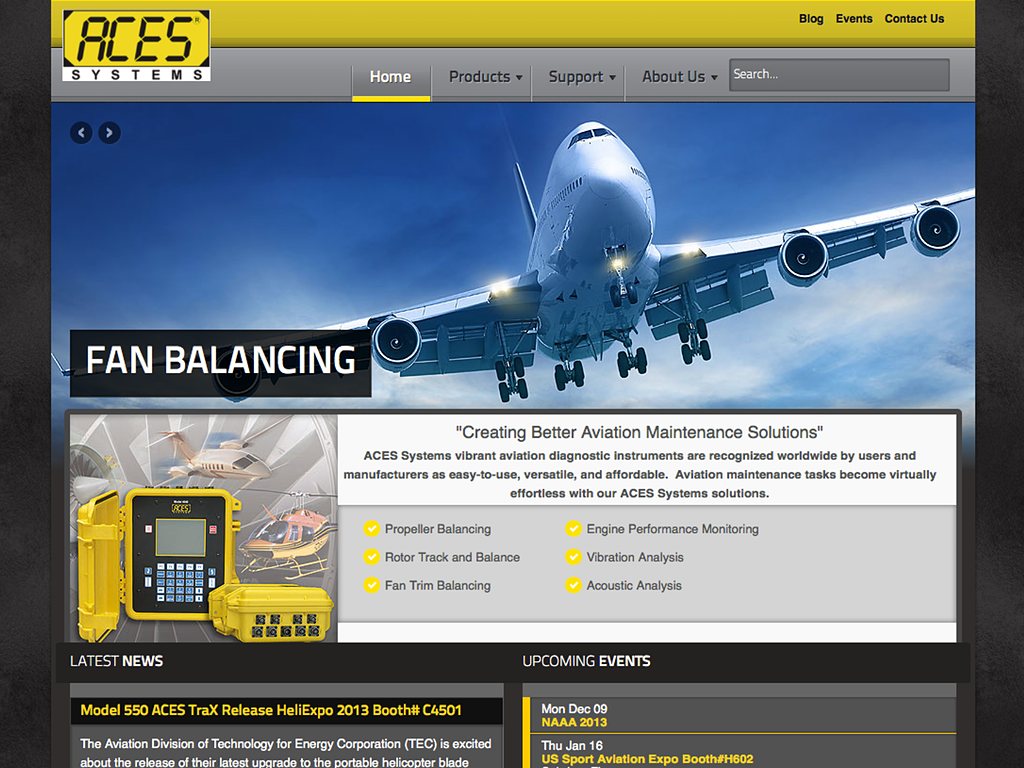Open the Blog link in header

tap(811, 19)
